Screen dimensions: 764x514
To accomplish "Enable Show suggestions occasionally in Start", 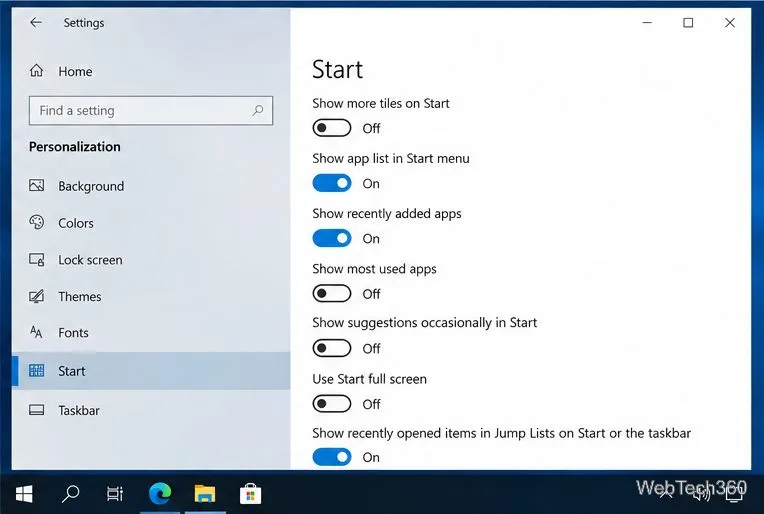I will (x=332, y=348).
